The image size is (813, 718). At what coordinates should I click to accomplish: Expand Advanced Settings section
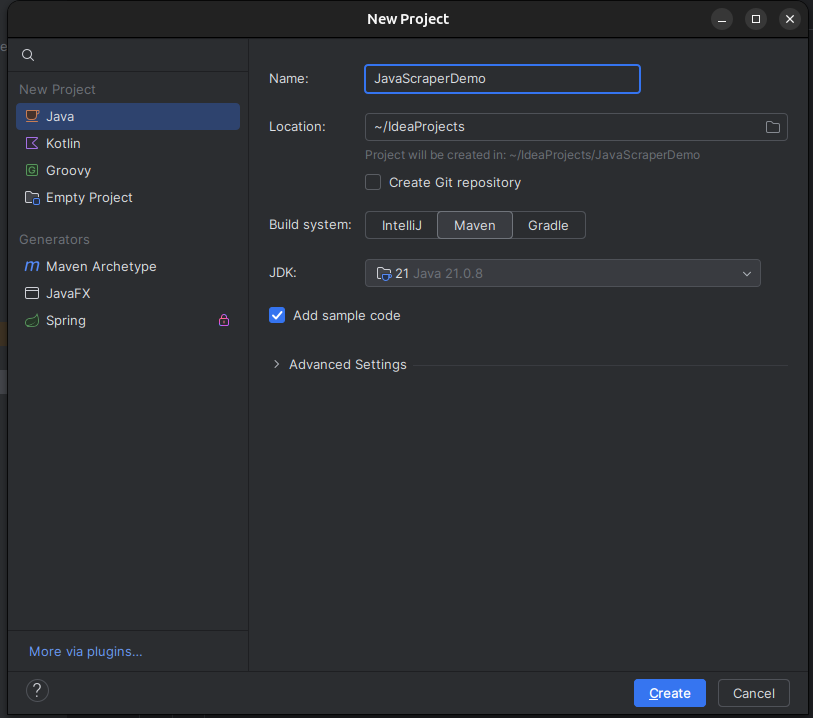pyautogui.click(x=277, y=364)
